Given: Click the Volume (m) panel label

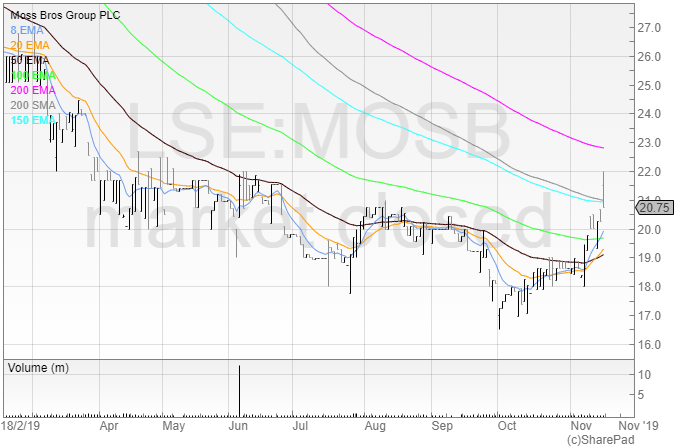Looking at the screenshot, I should coord(38,368).
